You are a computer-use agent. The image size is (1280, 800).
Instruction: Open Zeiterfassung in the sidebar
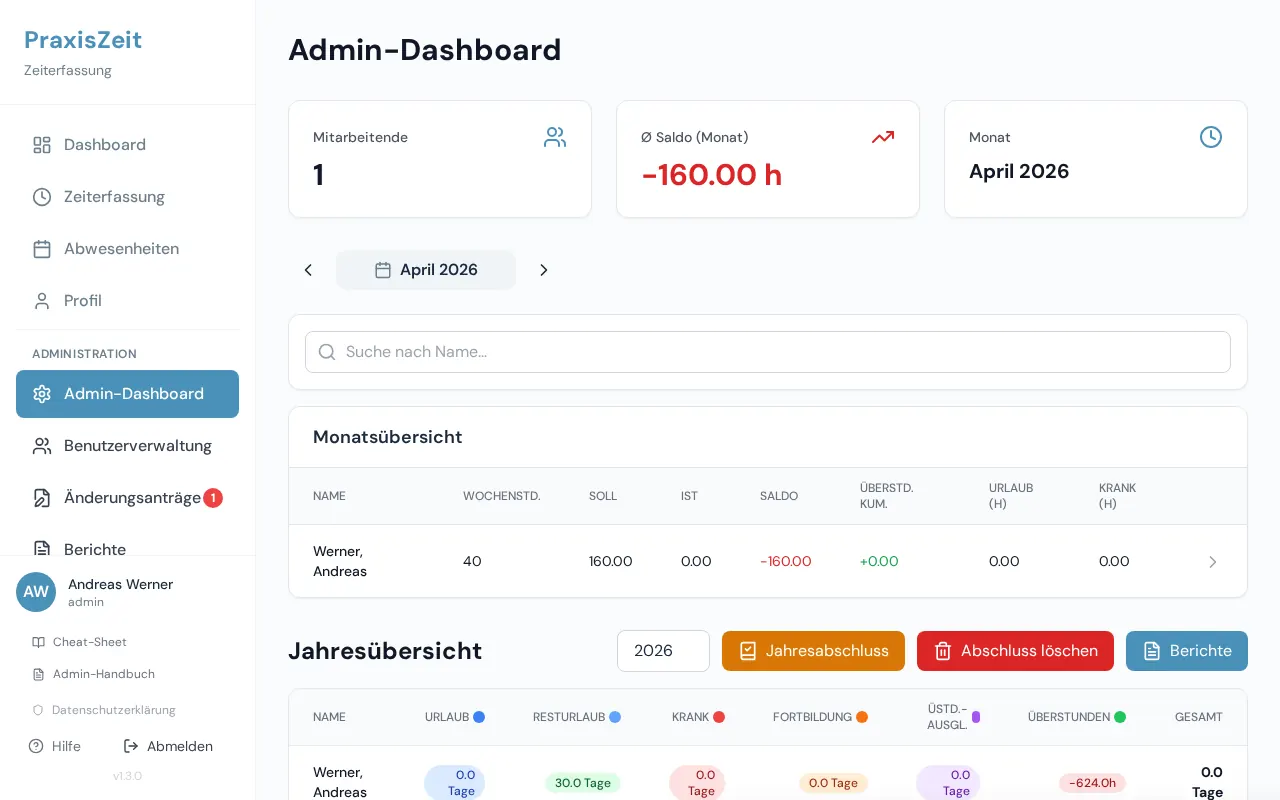[x=127, y=197]
